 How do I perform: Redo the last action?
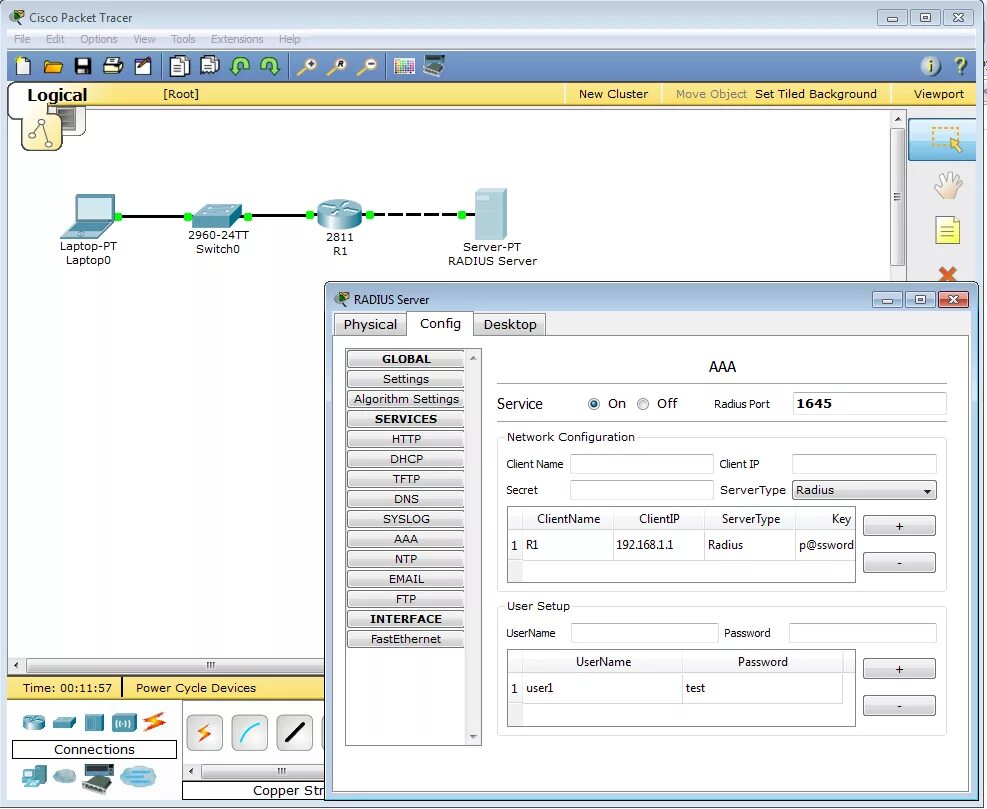(270, 65)
